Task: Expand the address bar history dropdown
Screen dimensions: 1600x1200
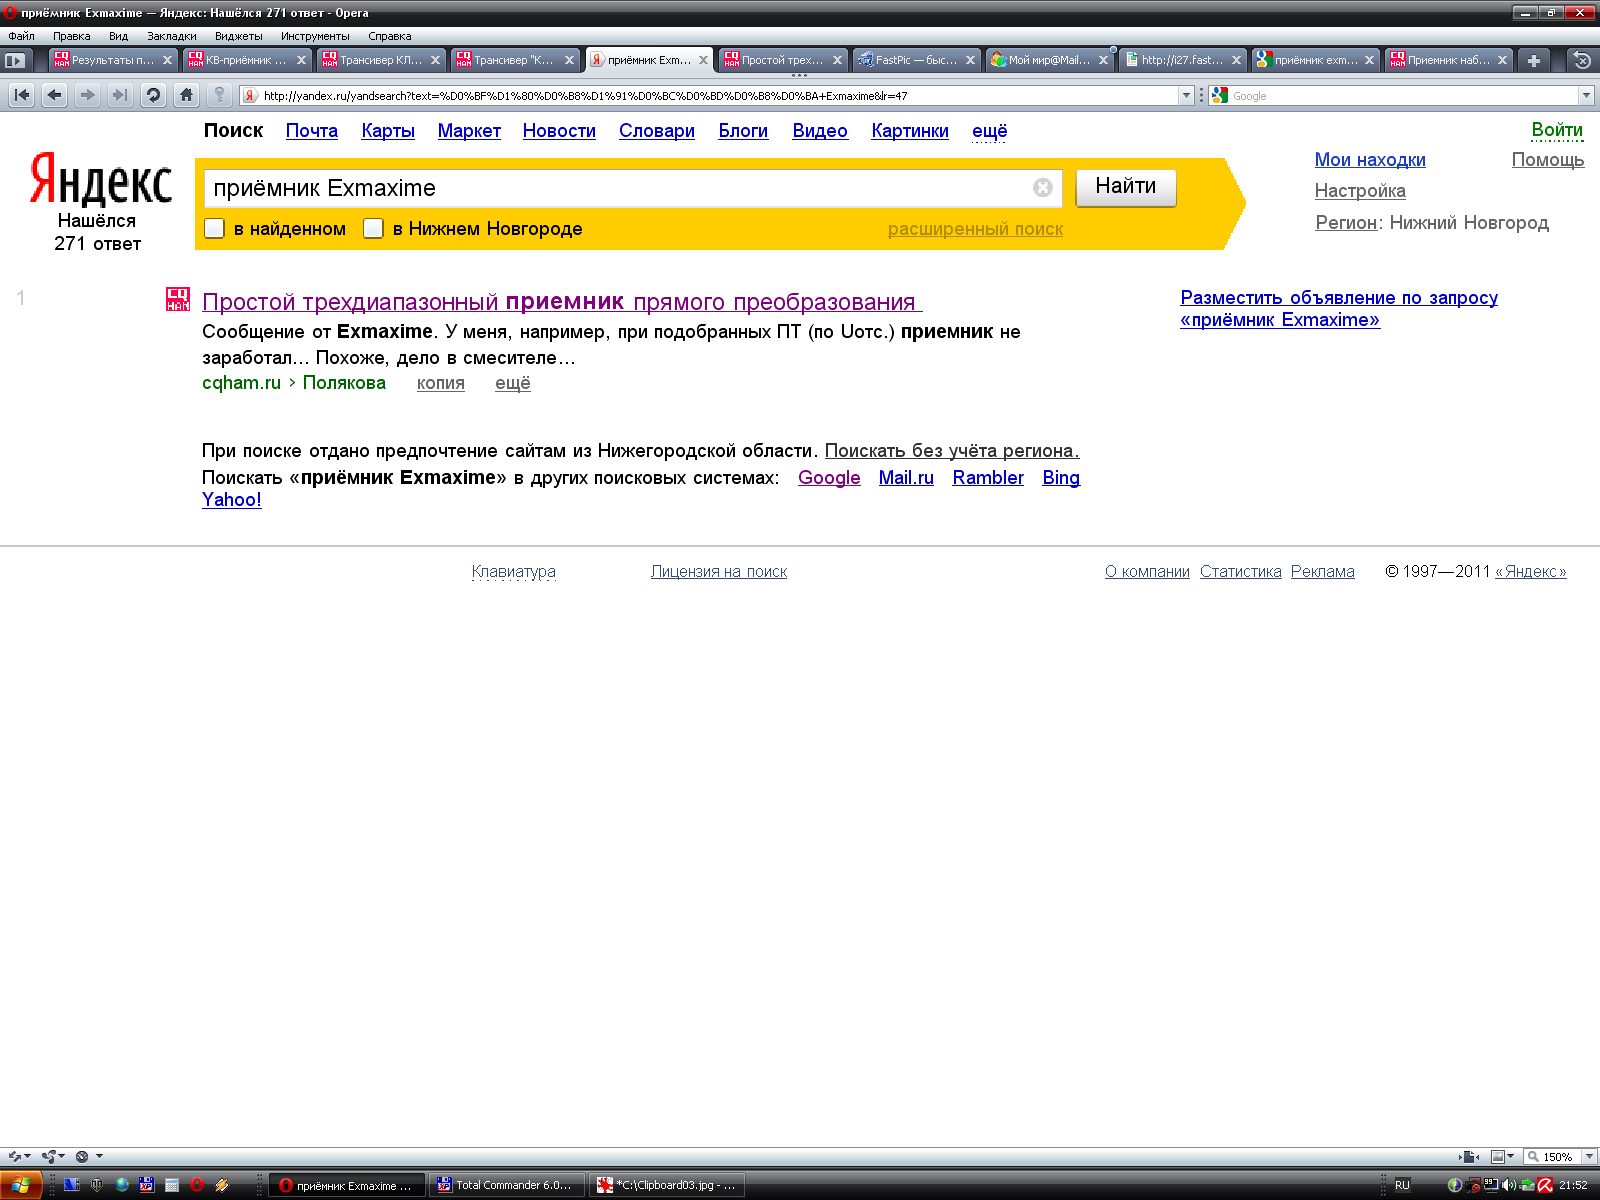Action: 1187,96
